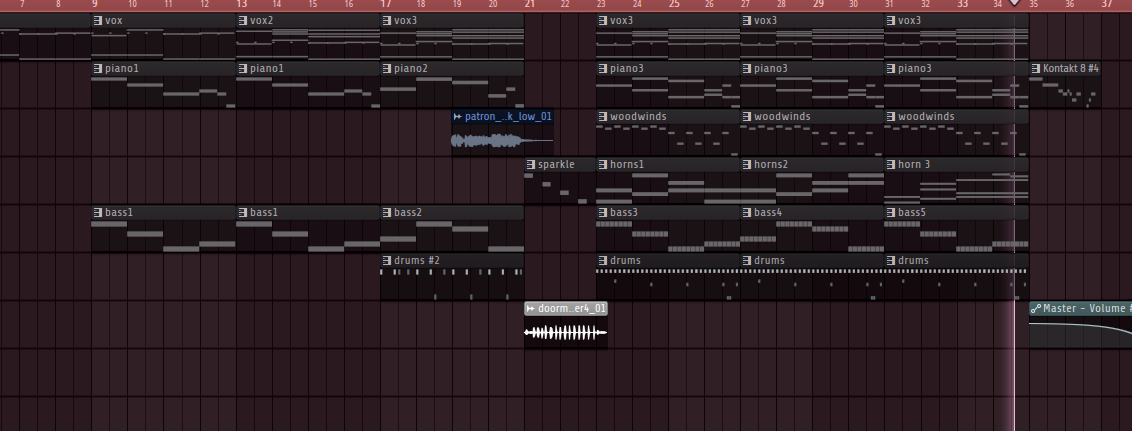Open the pattern icon on the drums #2 clip

pyautogui.click(x=386, y=261)
